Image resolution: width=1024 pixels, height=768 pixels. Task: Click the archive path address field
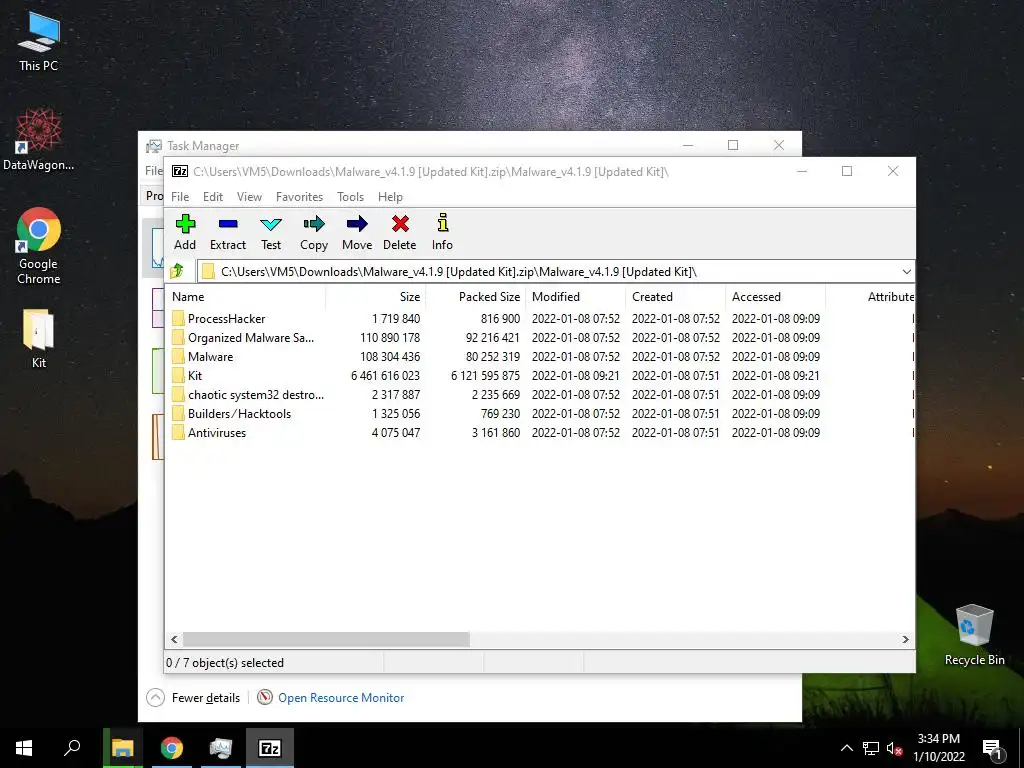click(547, 272)
